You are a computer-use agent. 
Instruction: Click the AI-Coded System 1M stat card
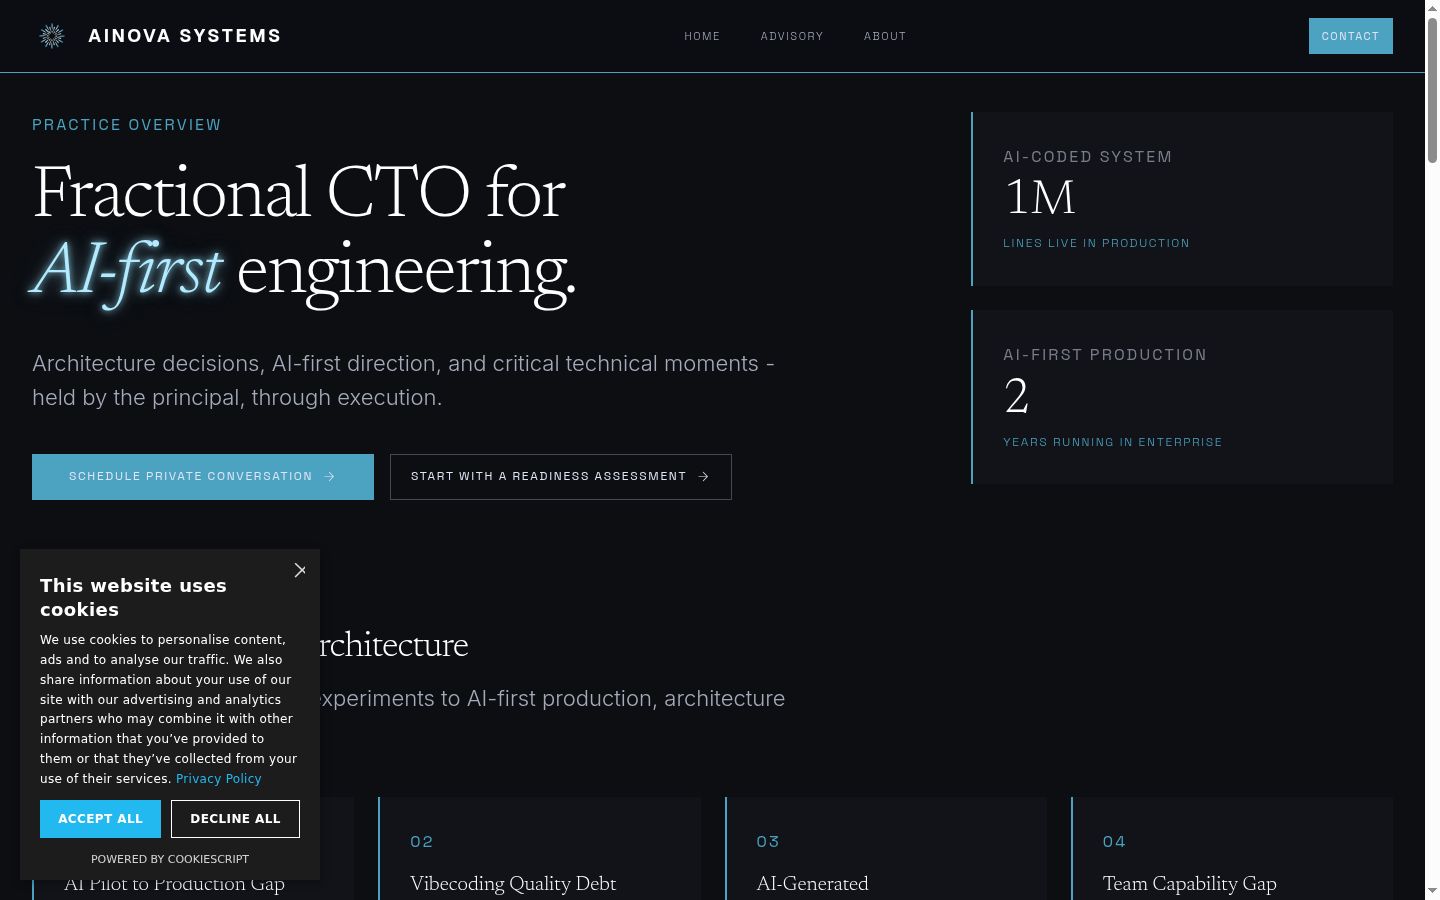(1182, 199)
